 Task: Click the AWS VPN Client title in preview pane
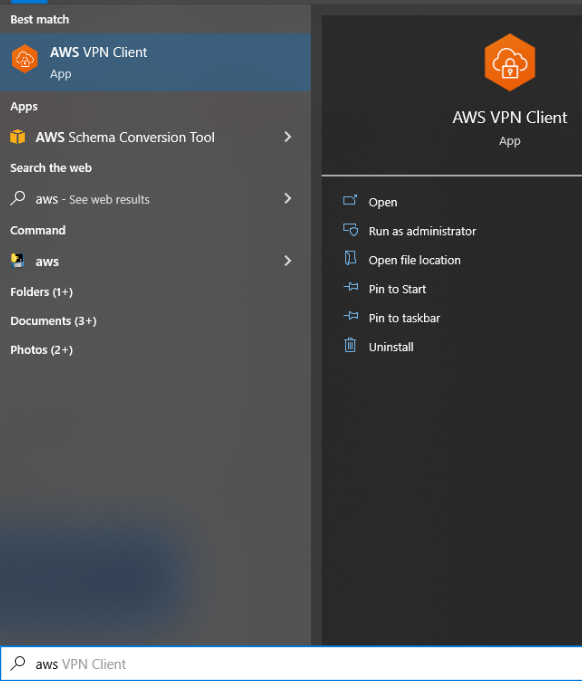[509, 117]
